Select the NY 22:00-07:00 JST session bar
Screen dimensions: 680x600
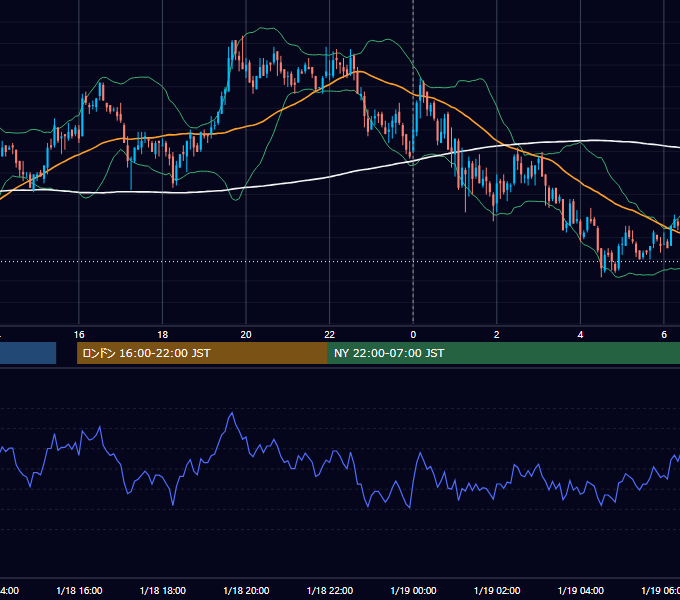pyautogui.click(x=504, y=353)
